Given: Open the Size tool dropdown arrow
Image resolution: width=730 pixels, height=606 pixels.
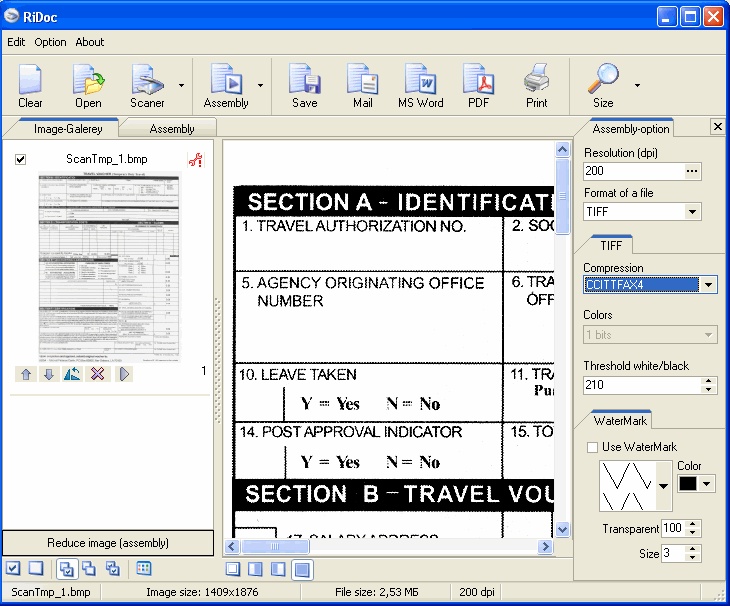Looking at the screenshot, I should click(637, 85).
